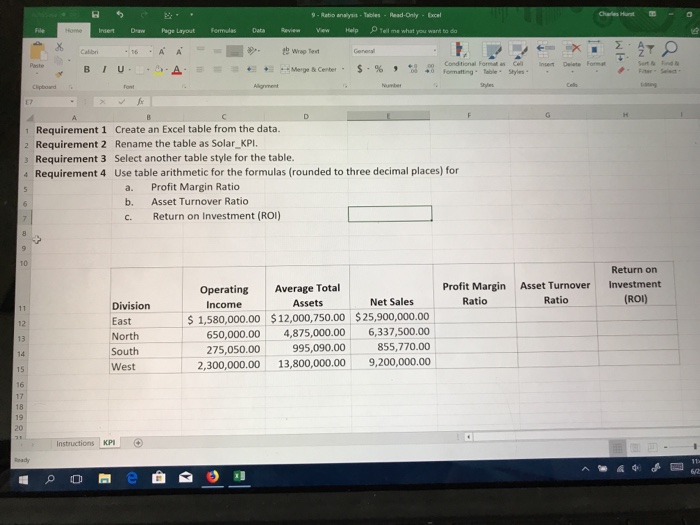
Task: Click the red Font Color button
Action: click(x=176, y=70)
